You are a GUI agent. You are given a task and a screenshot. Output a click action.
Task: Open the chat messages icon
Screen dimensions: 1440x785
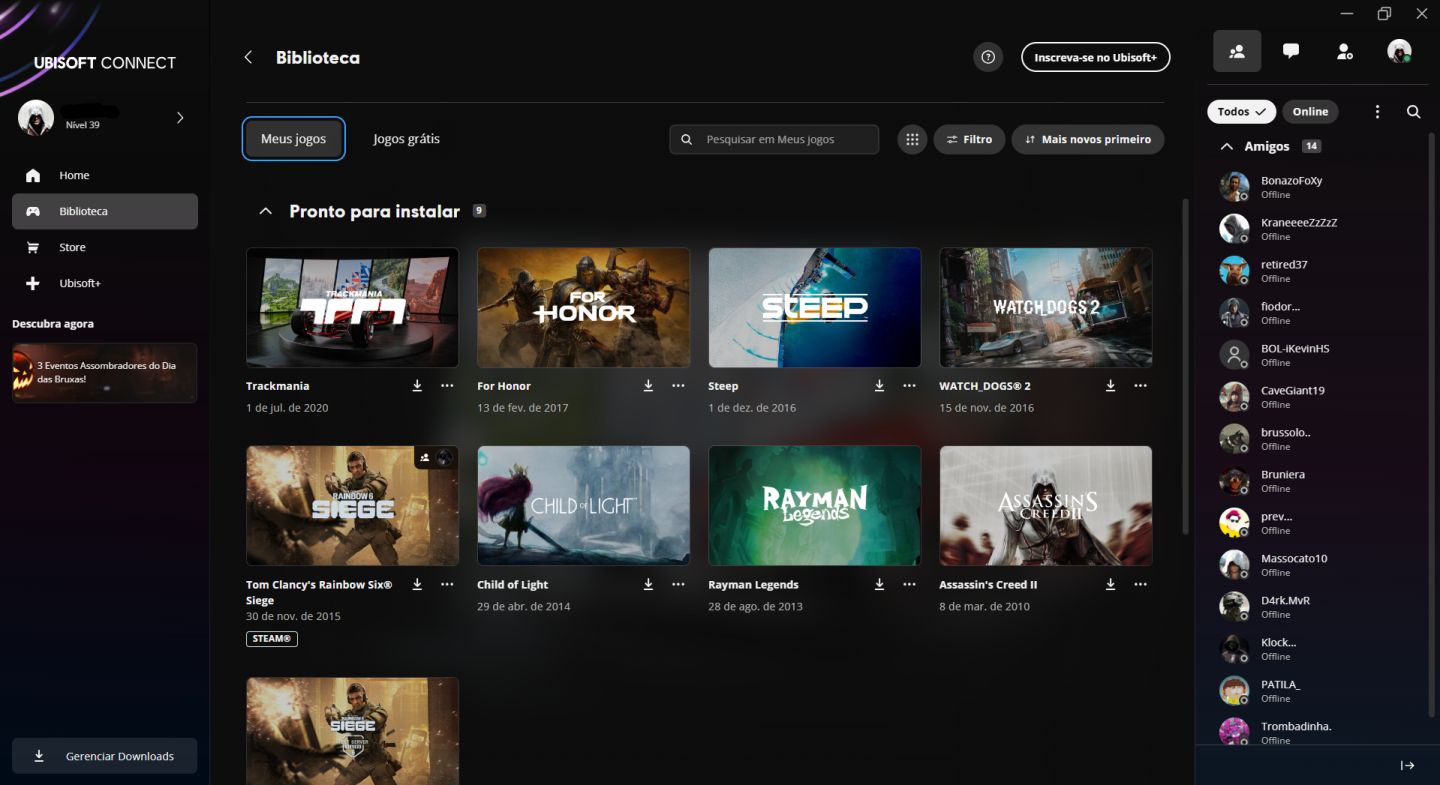1291,51
